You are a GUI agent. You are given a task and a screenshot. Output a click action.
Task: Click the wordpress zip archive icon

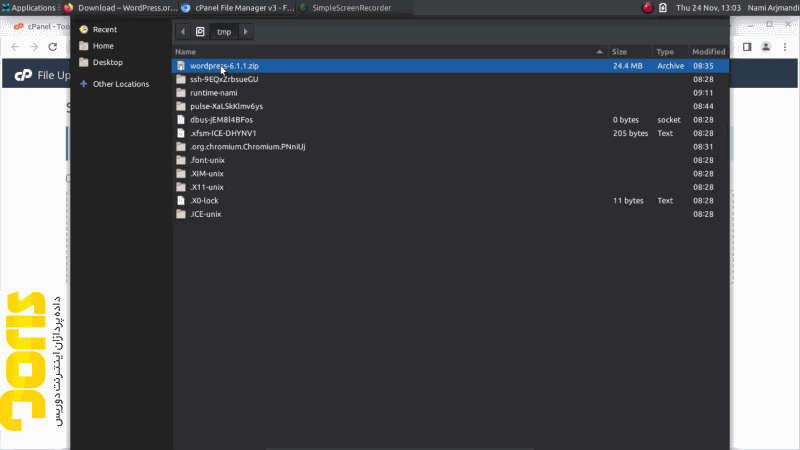point(181,66)
